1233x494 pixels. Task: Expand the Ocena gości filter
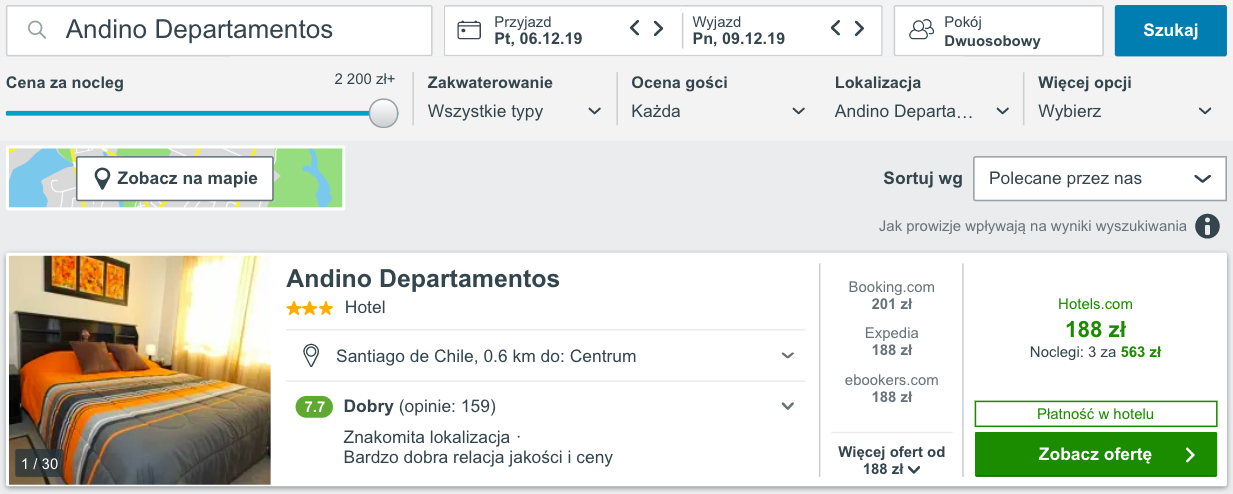(718, 111)
